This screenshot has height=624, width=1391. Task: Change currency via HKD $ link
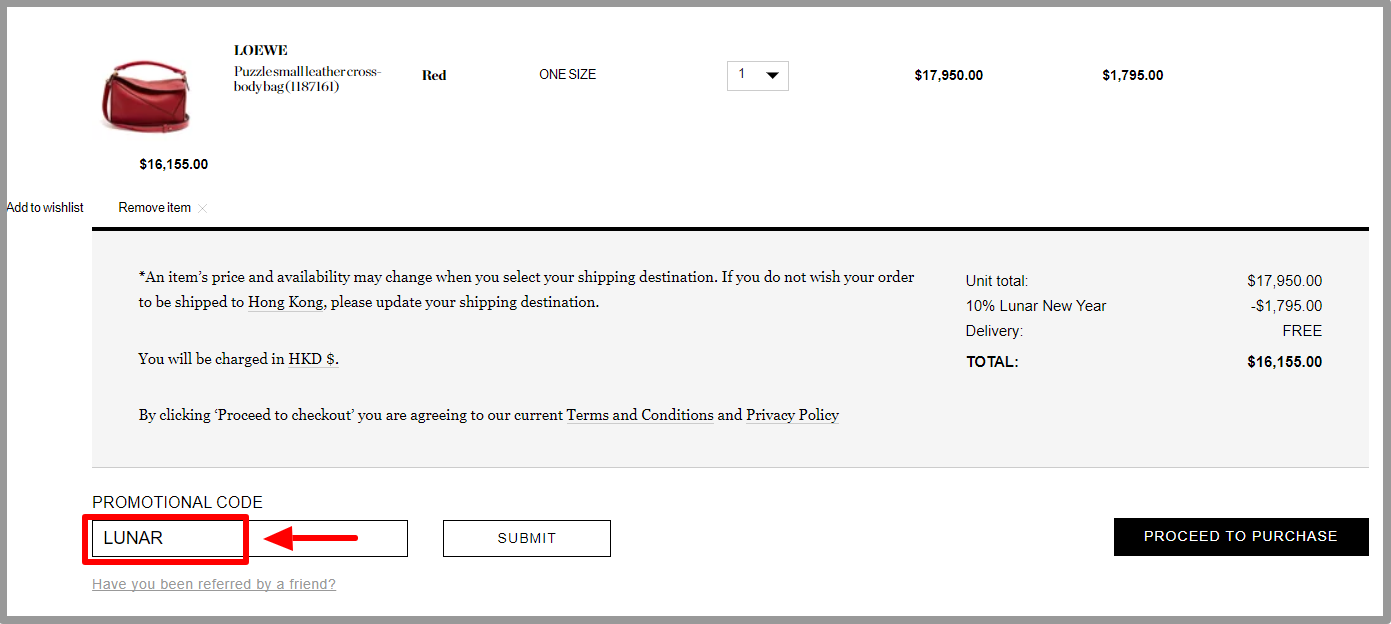coord(313,358)
